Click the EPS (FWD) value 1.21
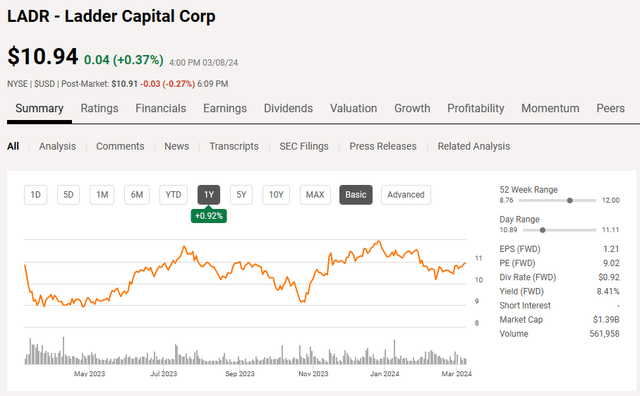This screenshot has height=396, width=640. [x=611, y=249]
